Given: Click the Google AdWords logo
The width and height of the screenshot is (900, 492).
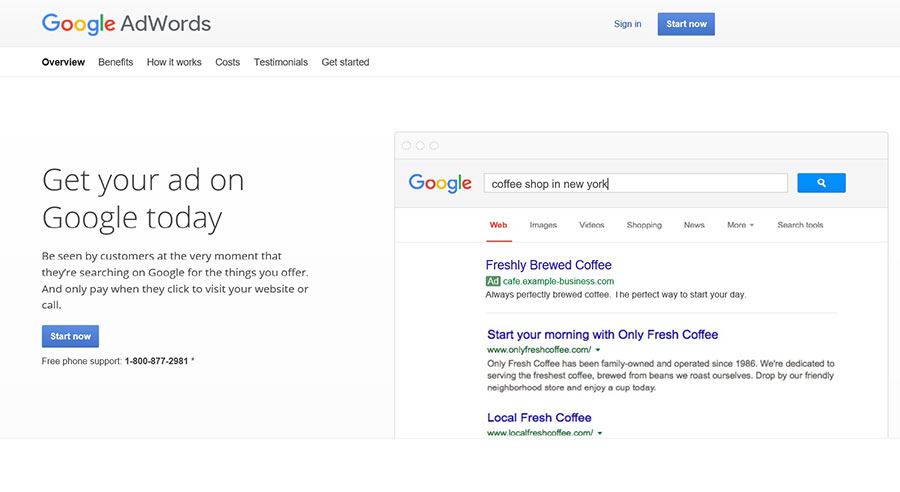Looking at the screenshot, I should [126, 24].
